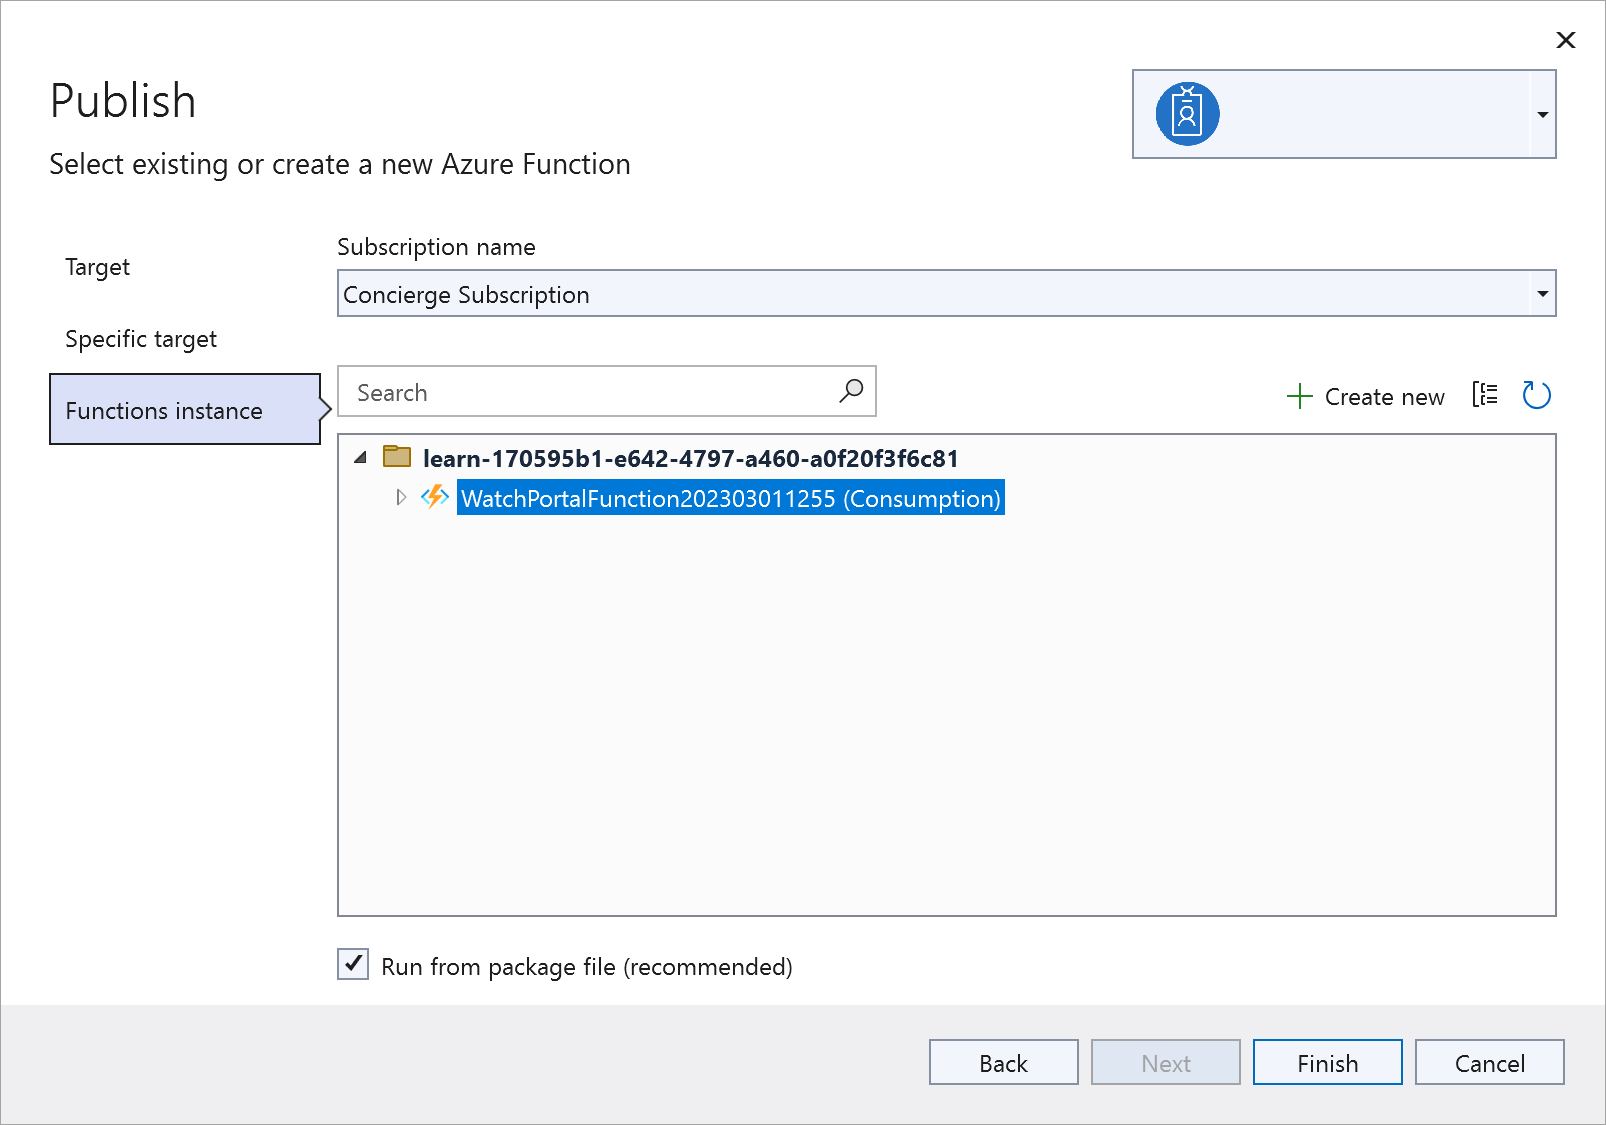Select the Functions instance step
Viewport: 1606px width, 1125px height.
[185, 409]
